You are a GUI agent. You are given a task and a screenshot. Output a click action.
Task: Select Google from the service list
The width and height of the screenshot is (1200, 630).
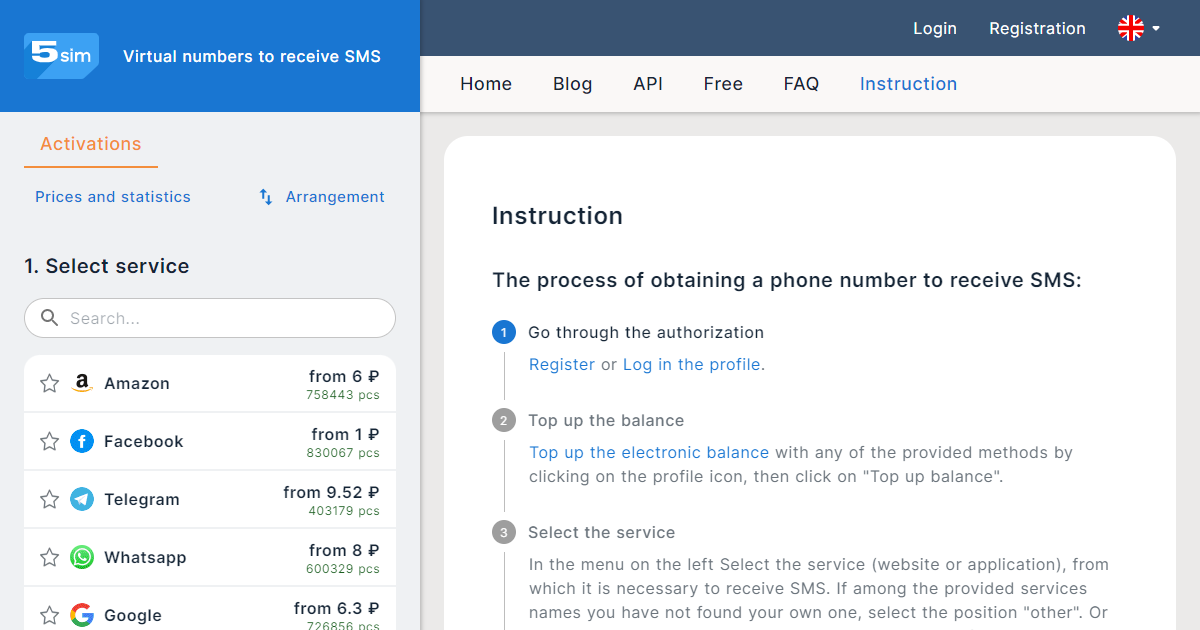click(210, 609)
